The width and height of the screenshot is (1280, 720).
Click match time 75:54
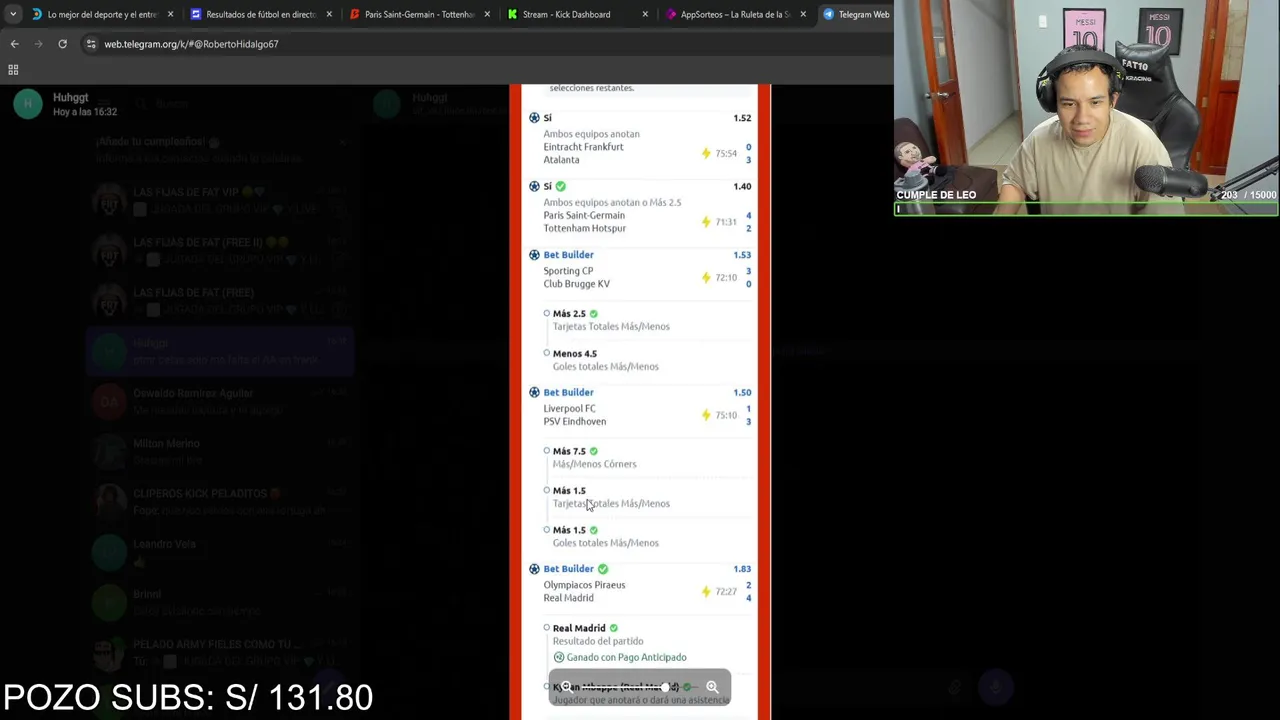click(x=726, y=154)
